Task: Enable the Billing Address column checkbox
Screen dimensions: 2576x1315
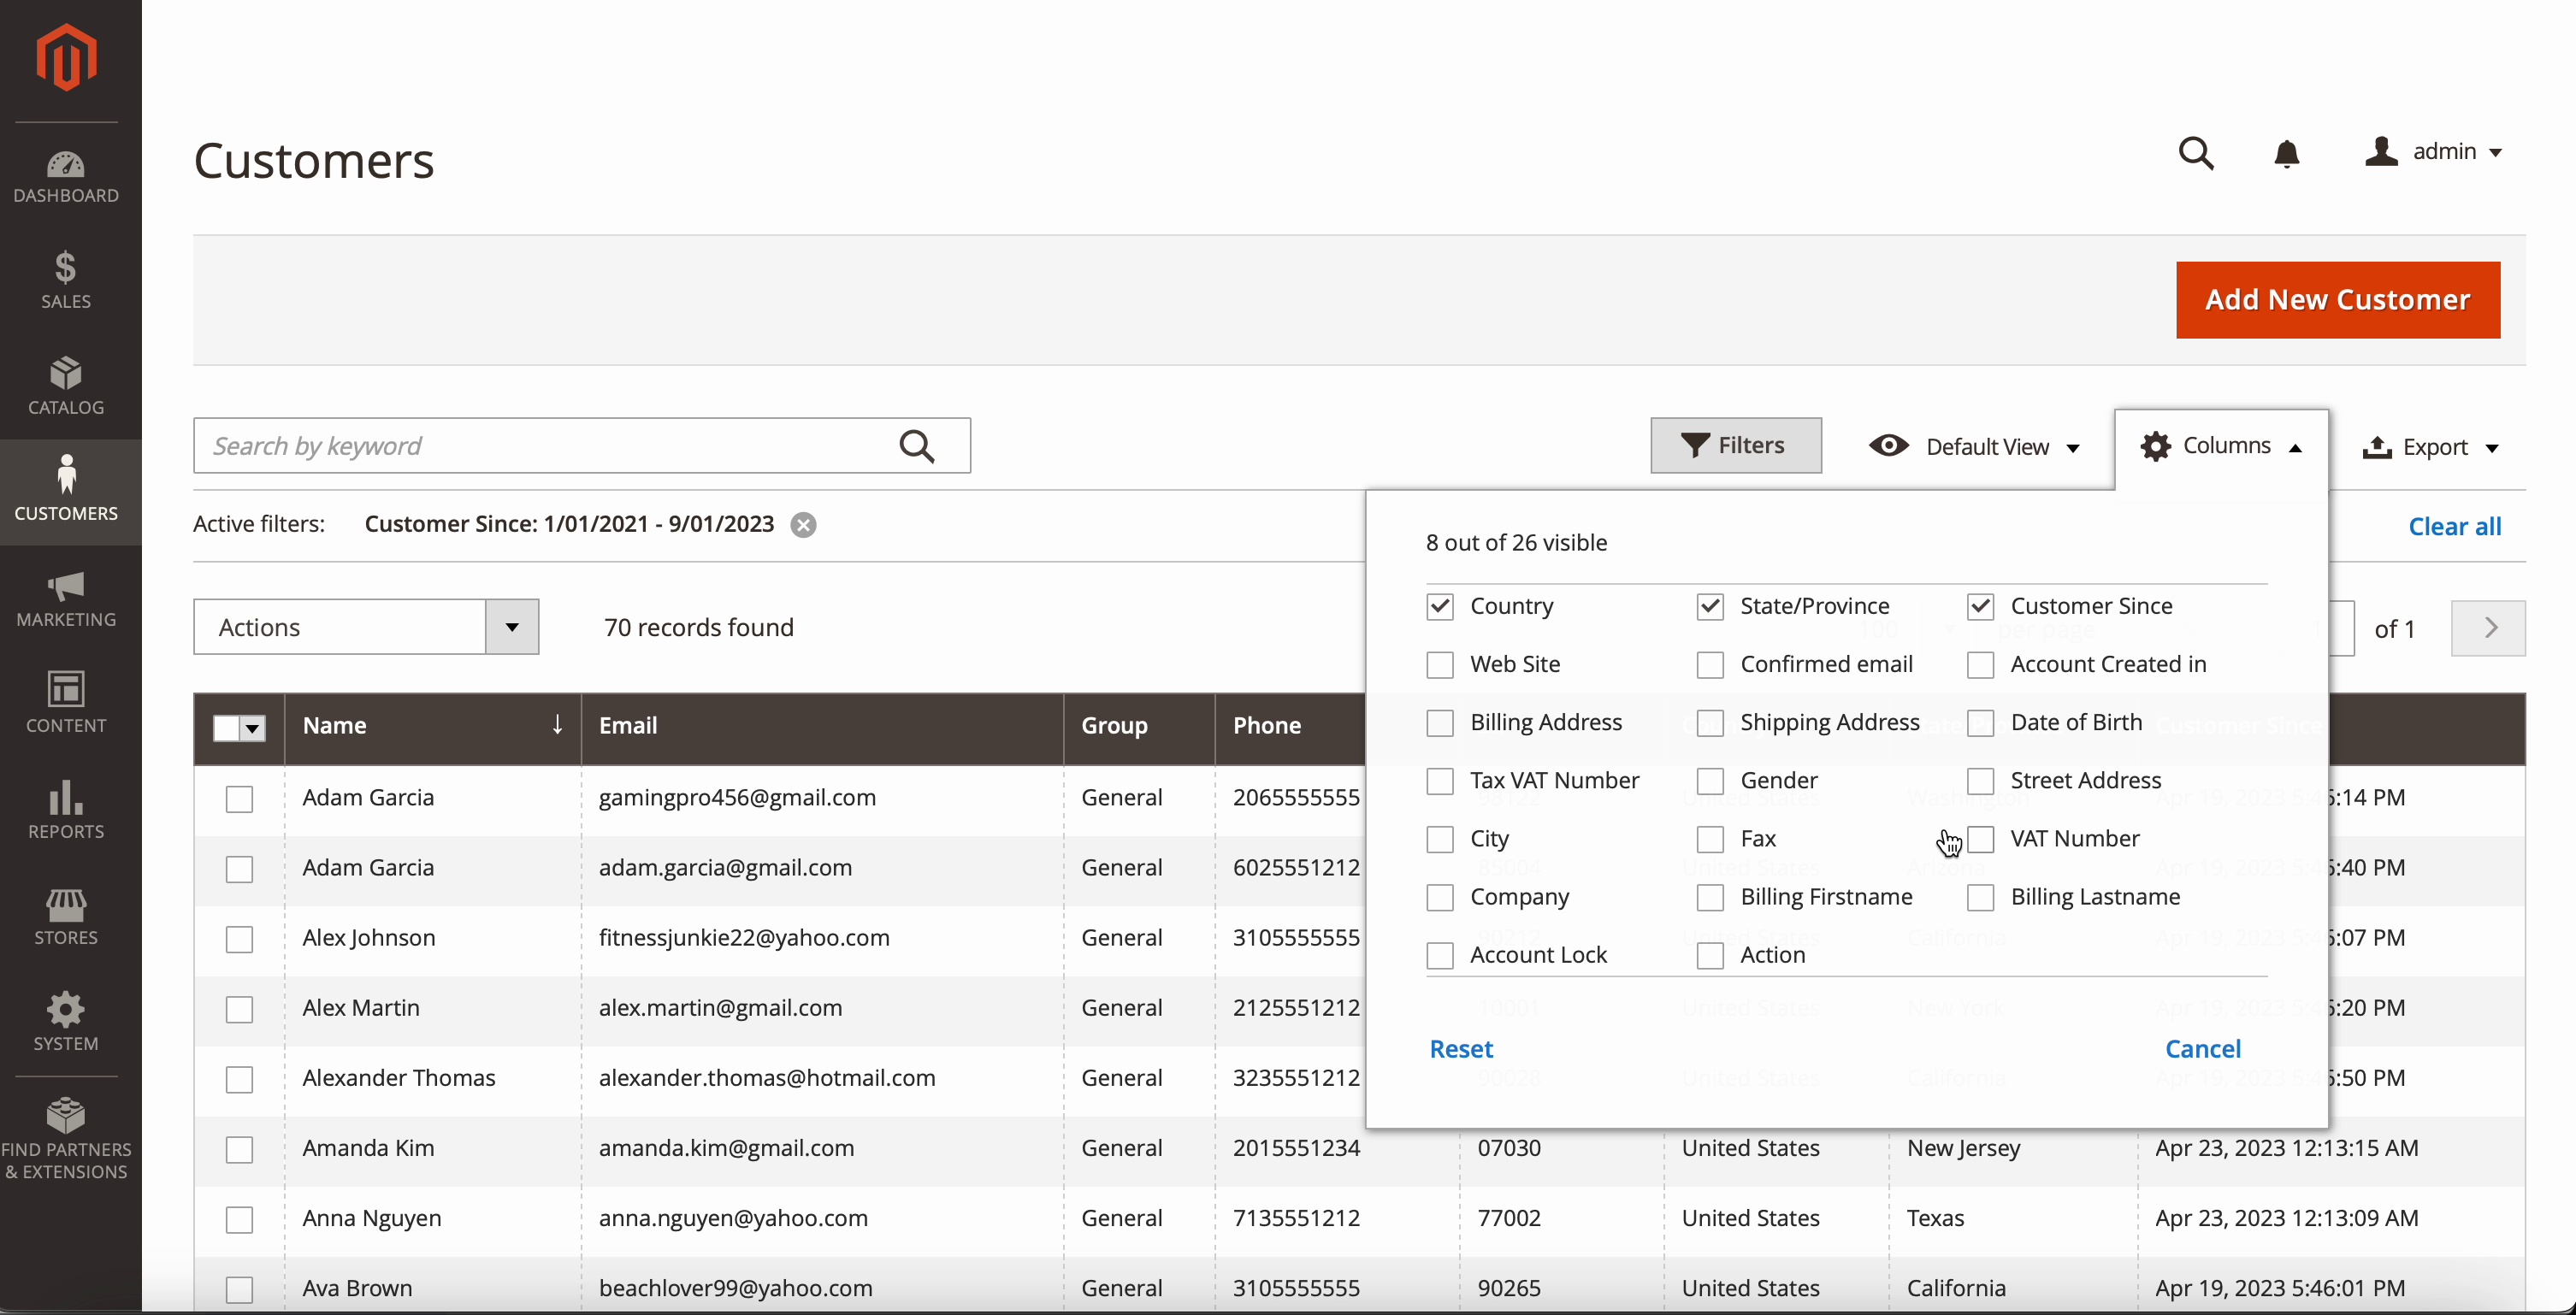Action: (1440, 723)
